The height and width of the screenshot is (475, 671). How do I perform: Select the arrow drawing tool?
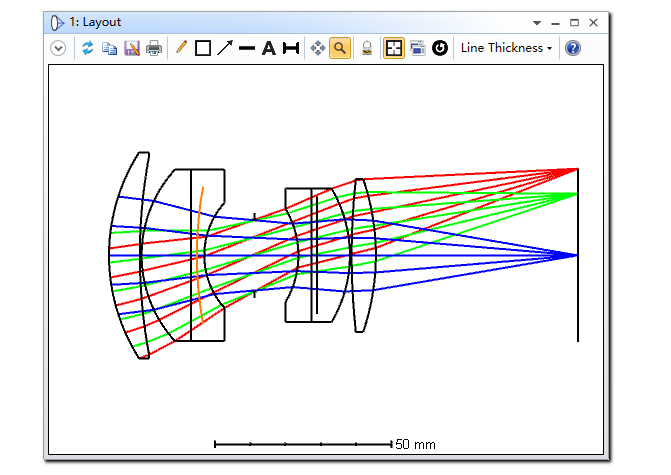point(225,48)
